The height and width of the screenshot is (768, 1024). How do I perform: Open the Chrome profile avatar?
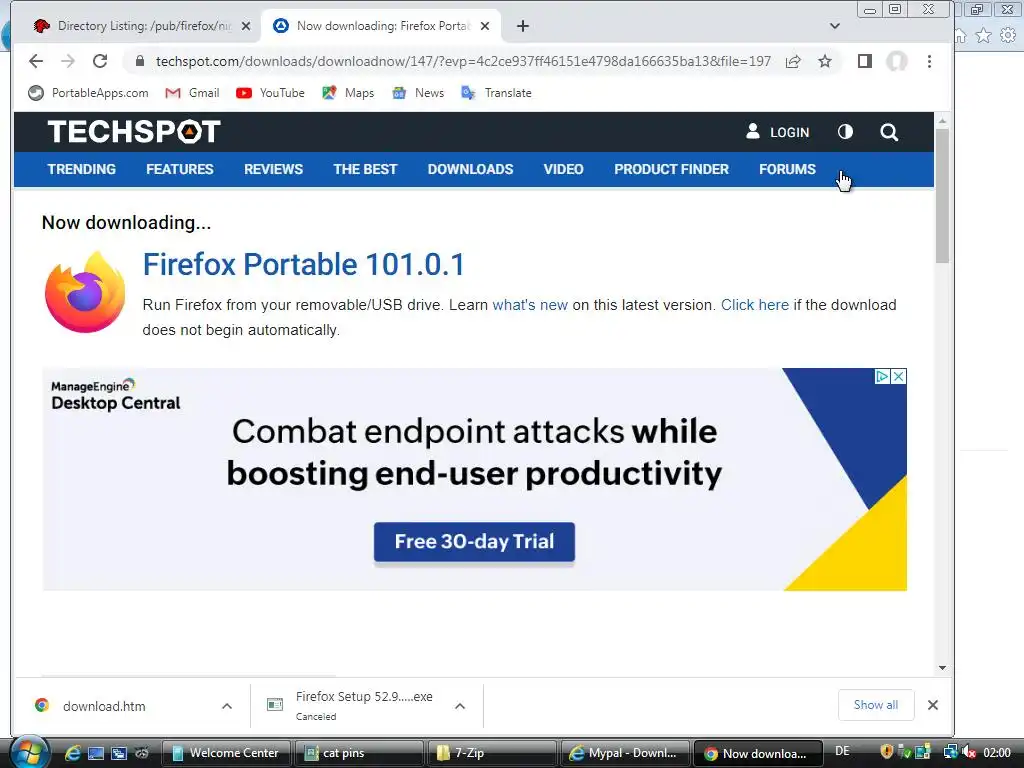[897, 61]
